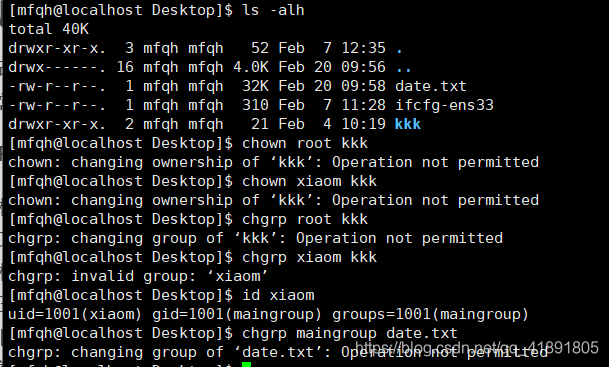Select the 'total 40K' line
The width and height of the screenshot is (609, 367).
coord(49,29)
